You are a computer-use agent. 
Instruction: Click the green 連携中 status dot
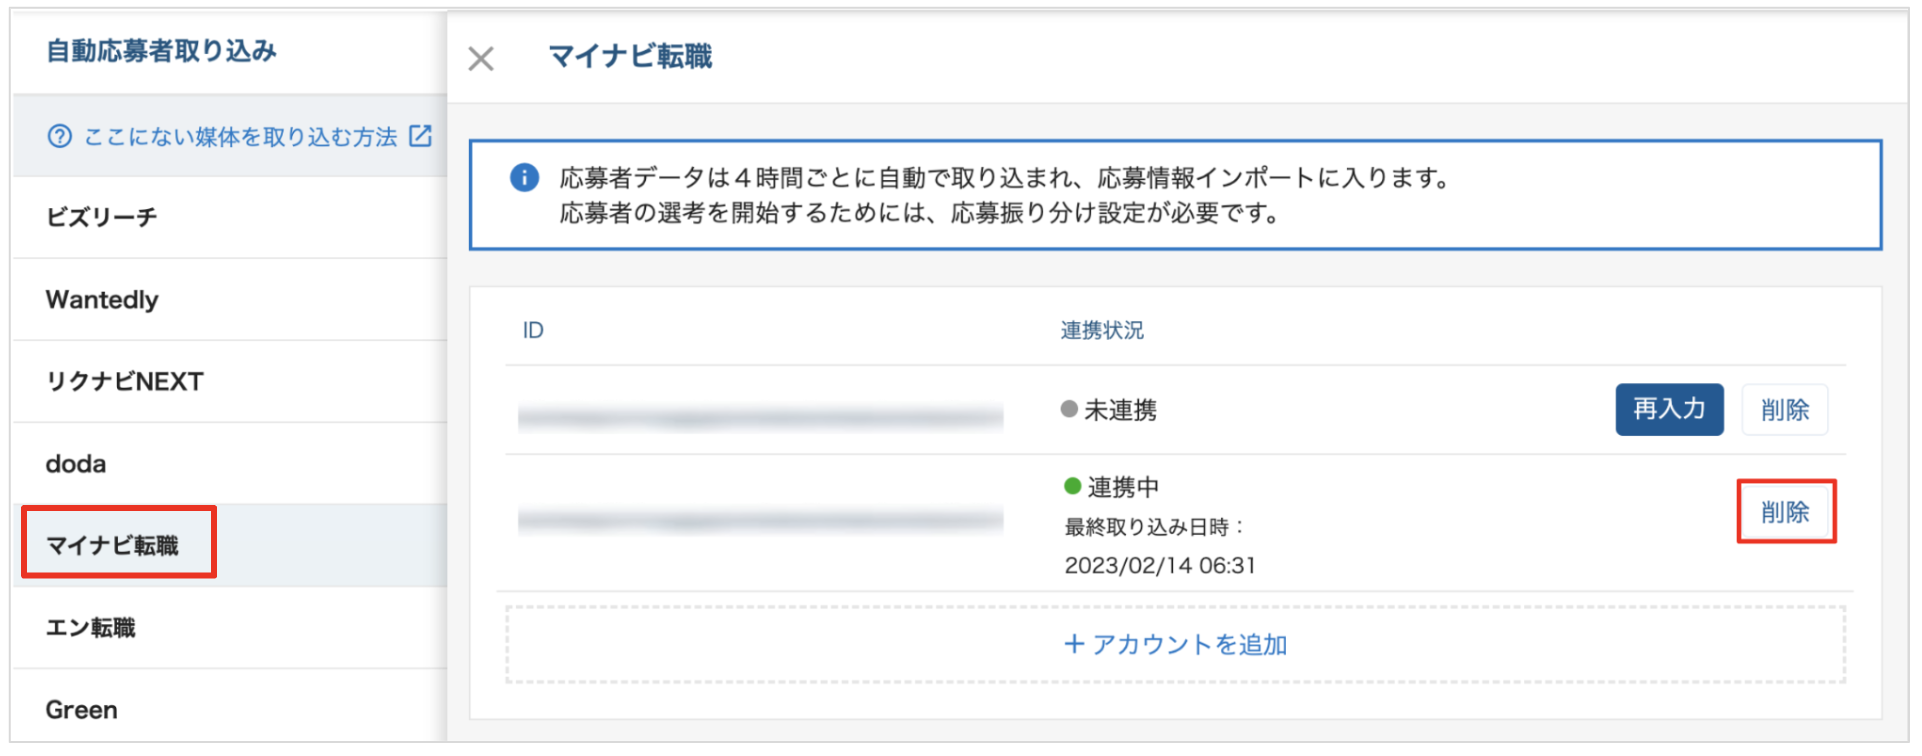click(x=1073, y=486)
